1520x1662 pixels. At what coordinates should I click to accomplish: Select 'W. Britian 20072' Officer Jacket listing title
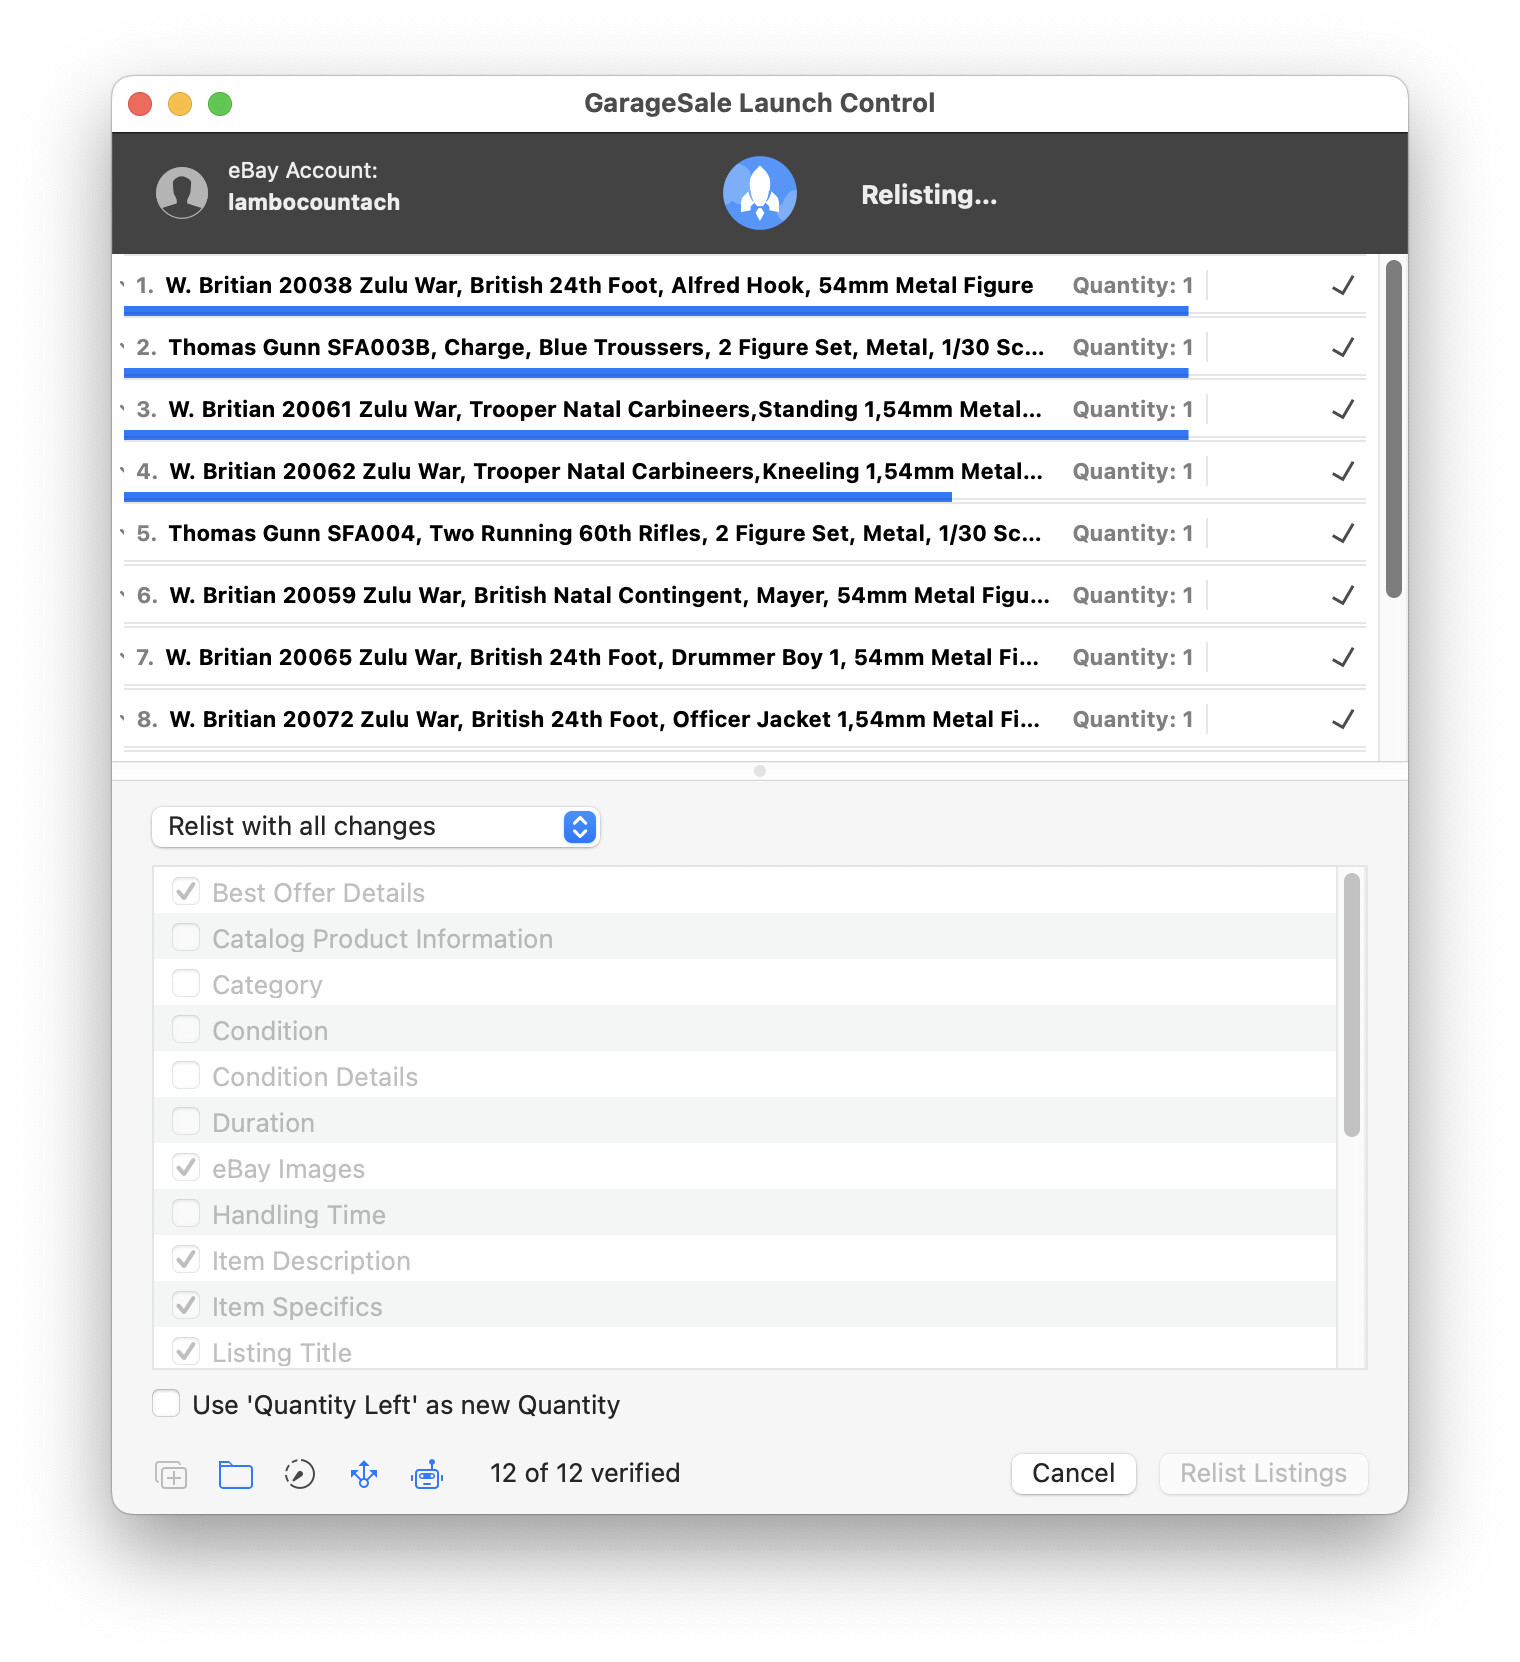pos(605,719)
